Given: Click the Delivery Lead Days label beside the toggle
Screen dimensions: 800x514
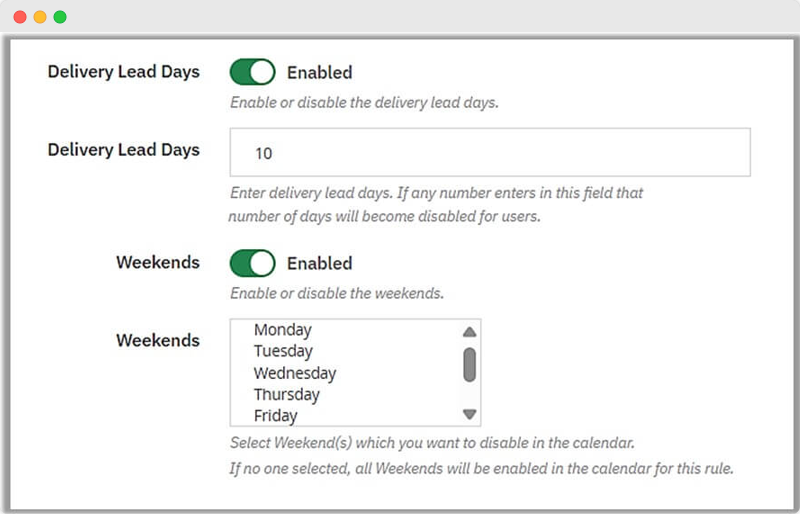Looking at the screenshot, I should point(124,72).
